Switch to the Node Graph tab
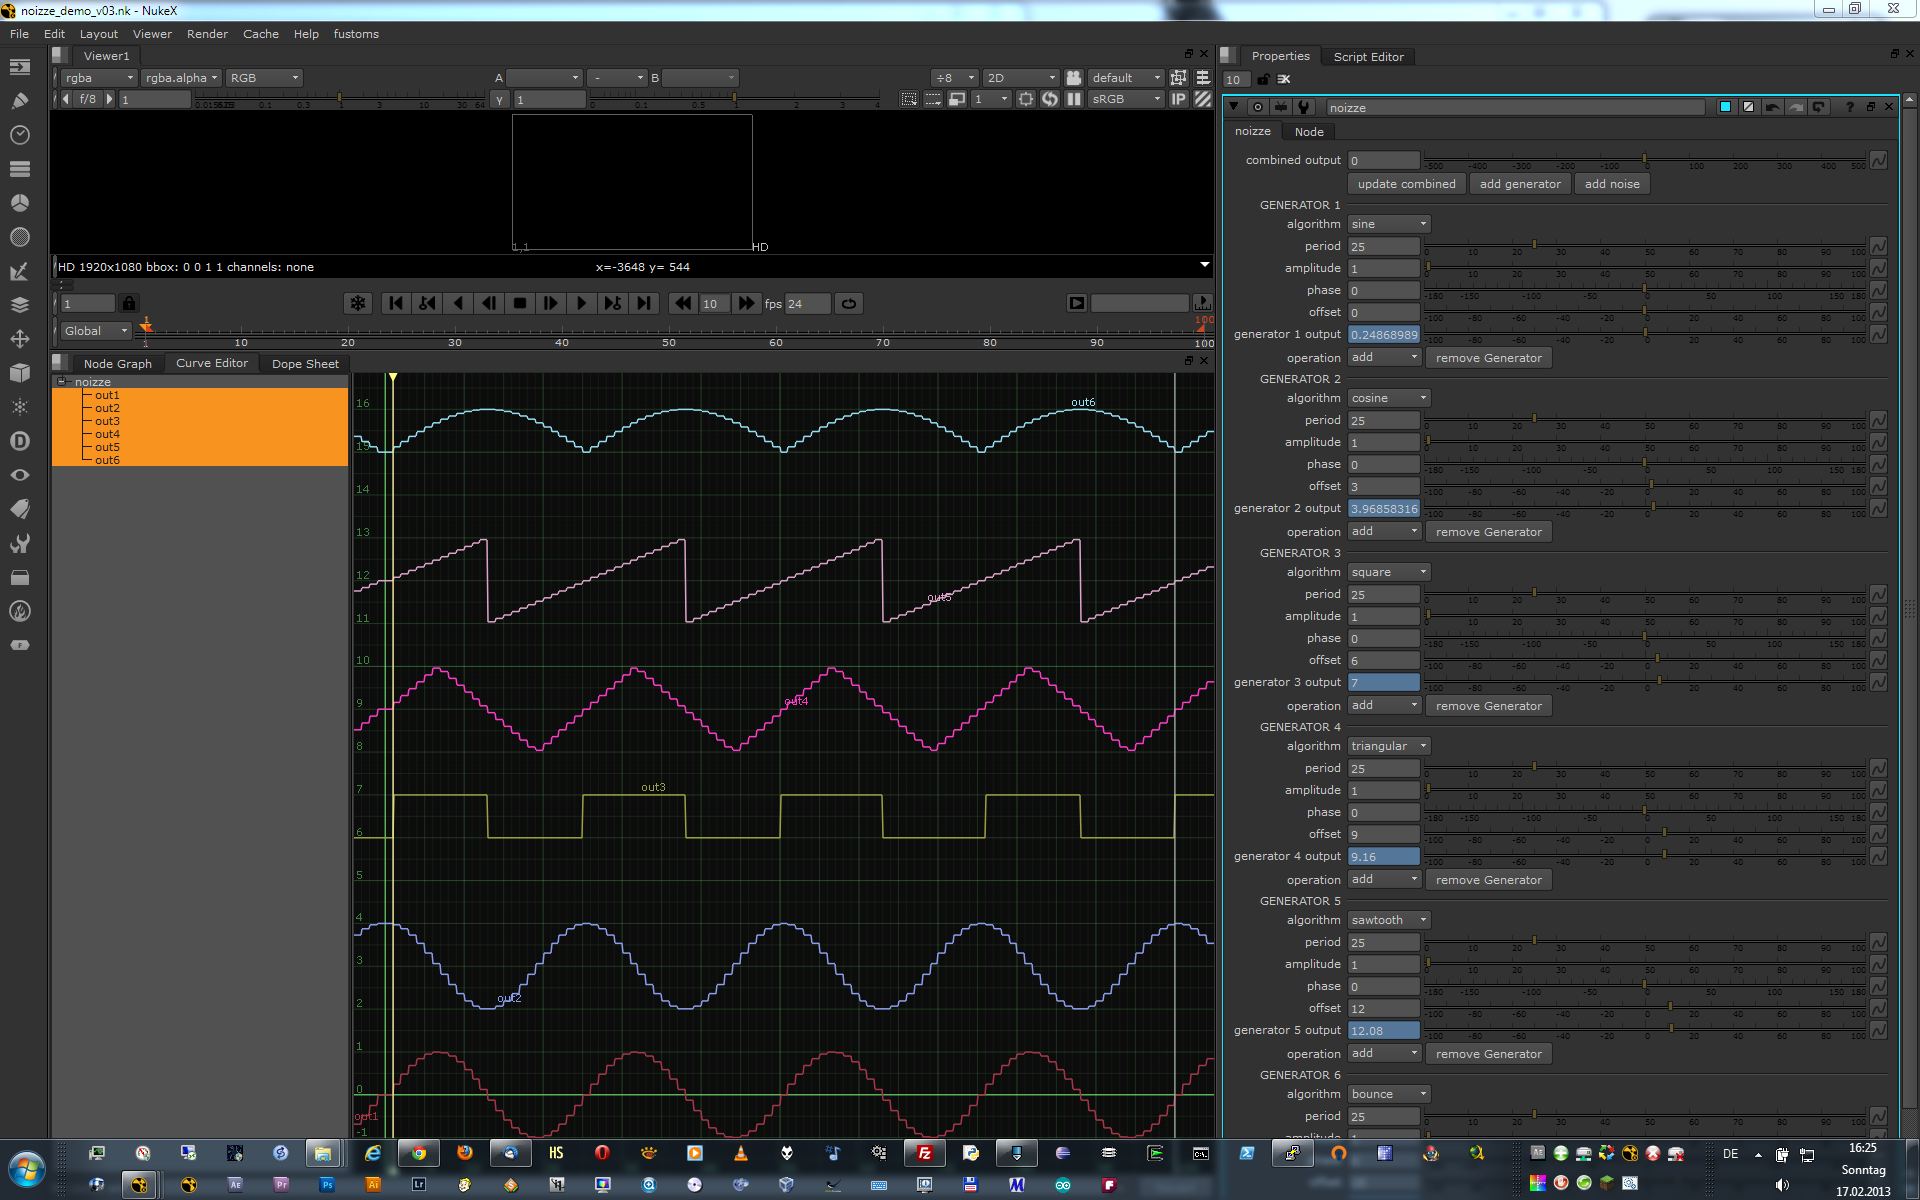Image resolution: width=1920 pixels, height=1200 pixels. [x=118, y=363]
